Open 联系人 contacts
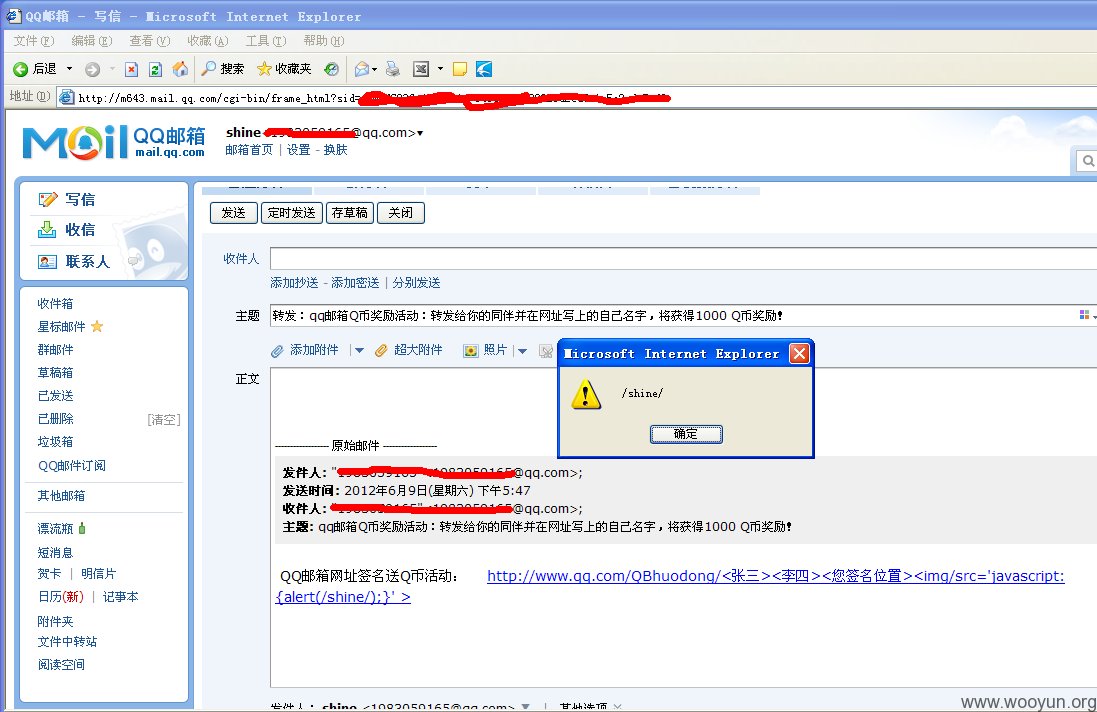Screen dimensions: 1097x712 [87, 262]
